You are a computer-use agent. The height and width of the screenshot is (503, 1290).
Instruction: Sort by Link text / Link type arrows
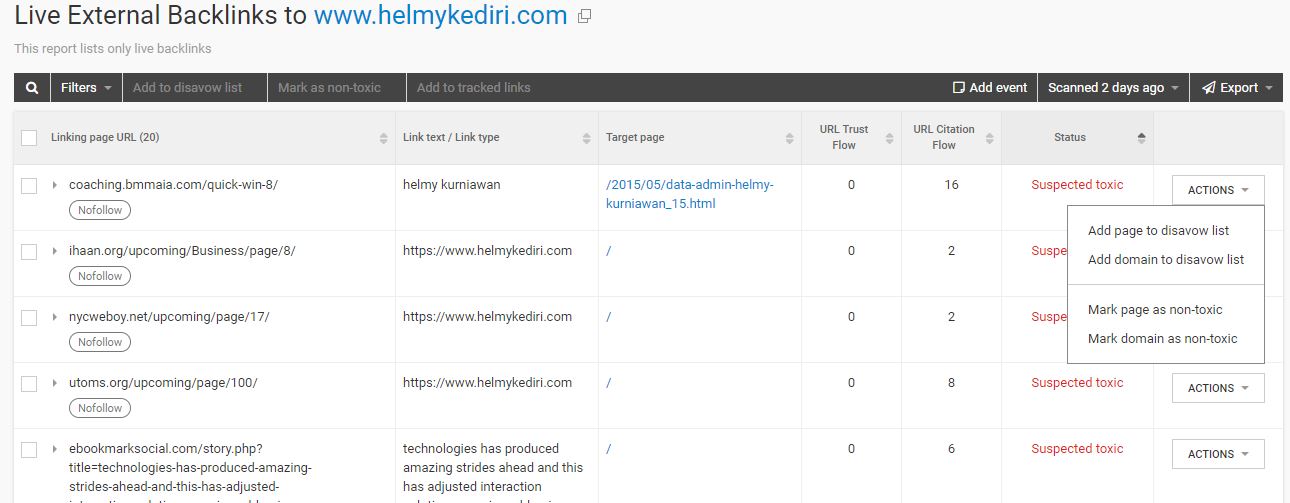click(x=587, y=138)
